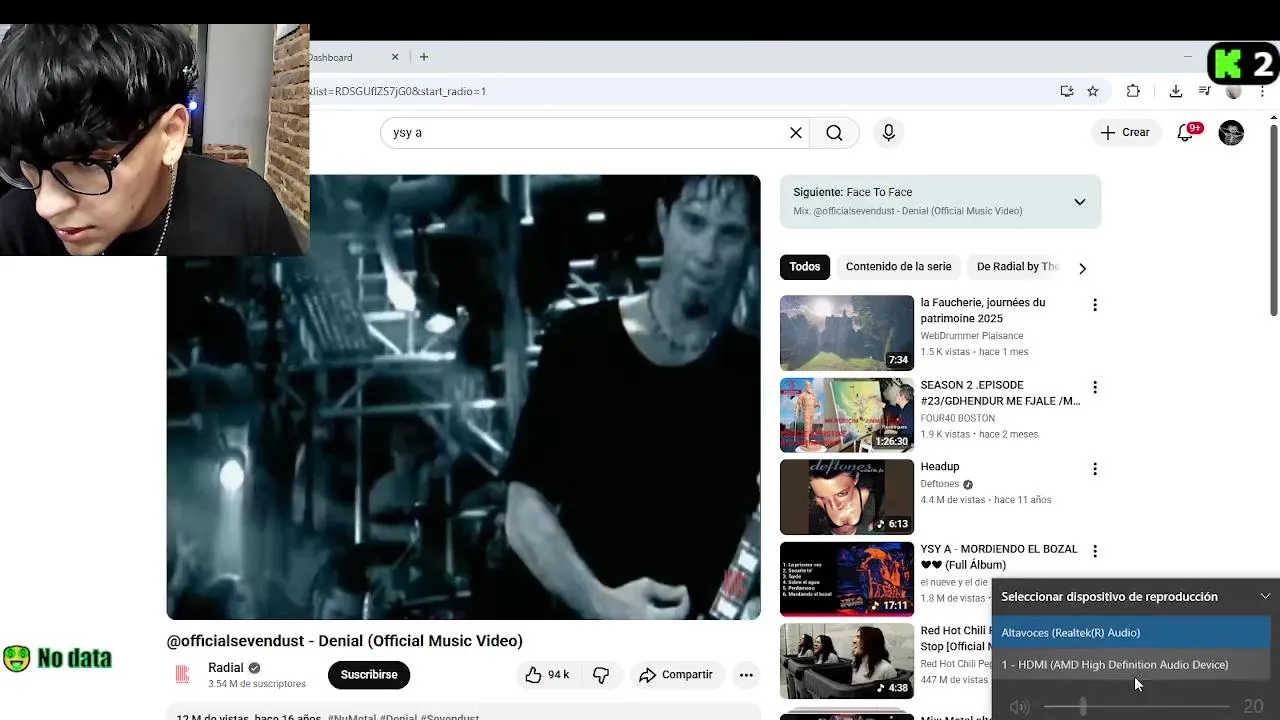This screenshot has width=1280, height=720.
Task: Open Deftones Headup thumbnail
Action: (x=846, y=497)
